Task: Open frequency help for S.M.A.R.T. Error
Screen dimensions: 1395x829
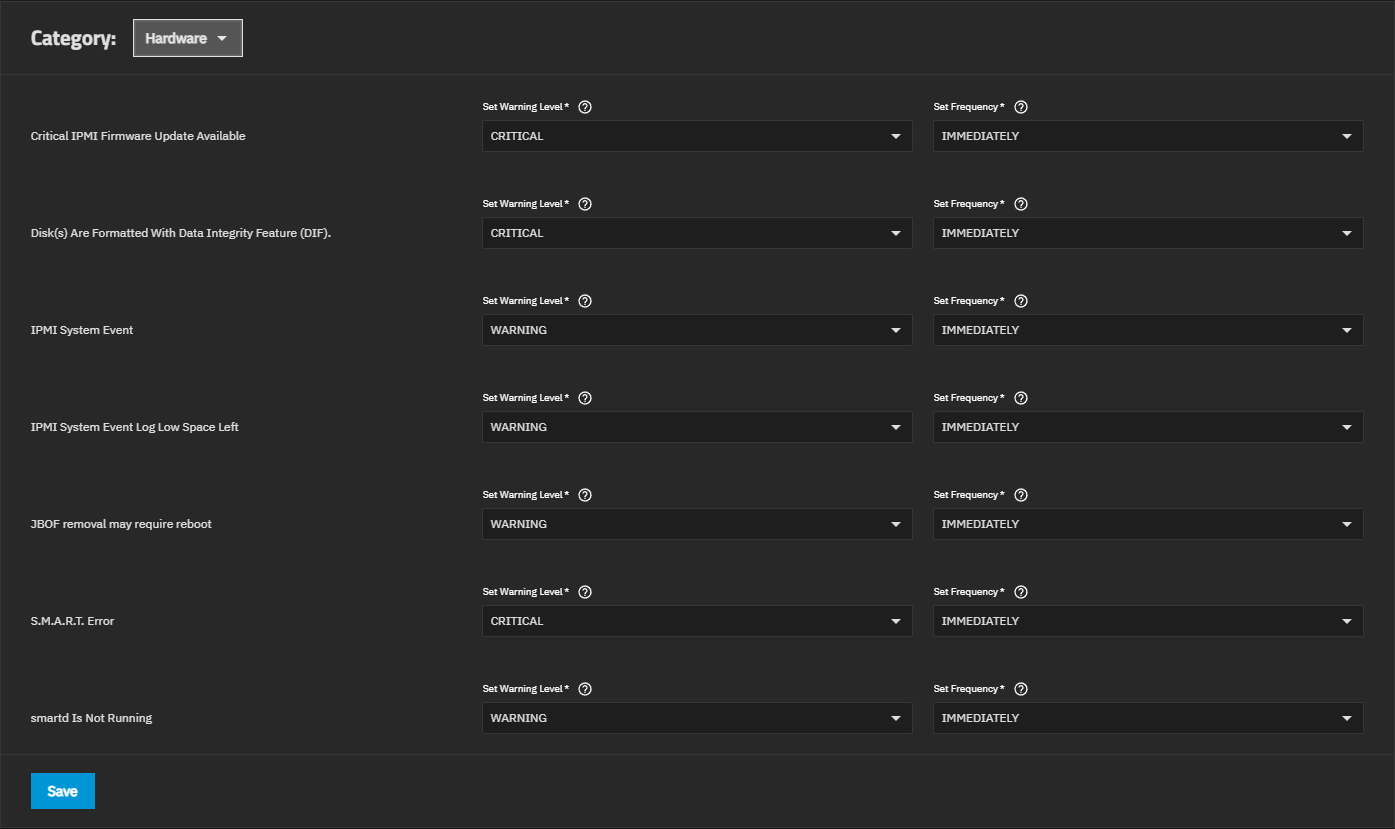Action: (1021, 592)
